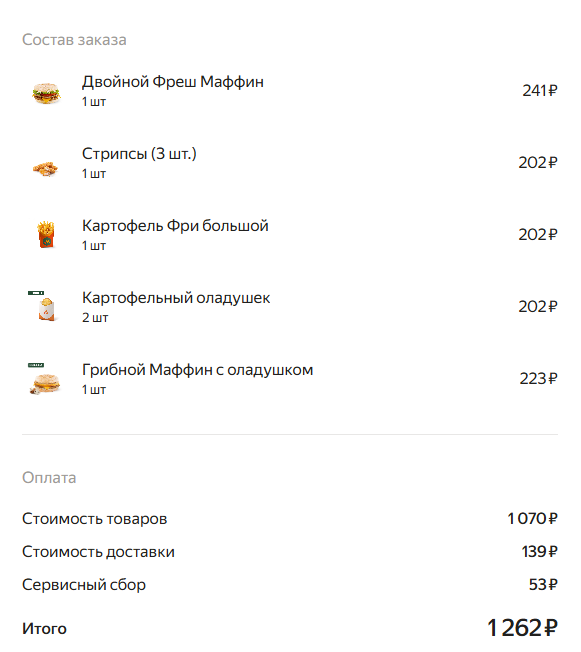Screen dimensions: 581x652
Task: Click the Оплата section heading
Action: 49,478
